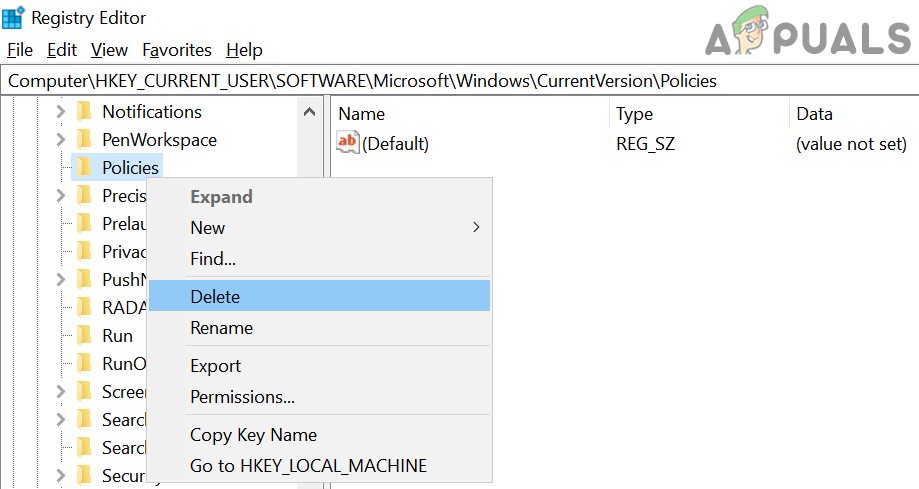Click the Type column header
The width and height of the screenshot is (919, 489).
(x=634, y=114)
